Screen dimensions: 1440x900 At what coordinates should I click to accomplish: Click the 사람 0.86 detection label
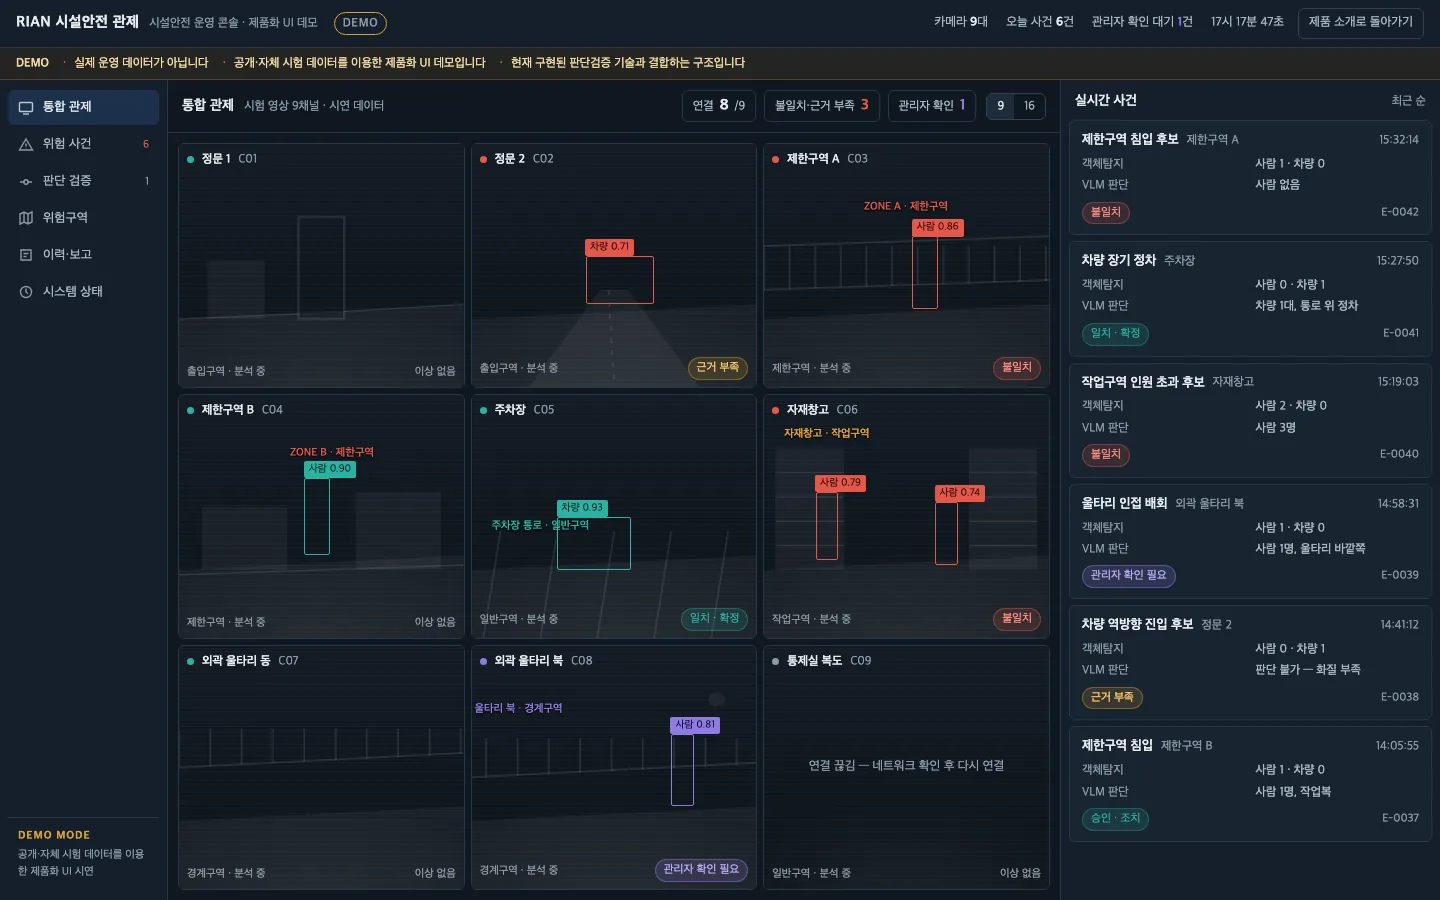coord(938,227)
